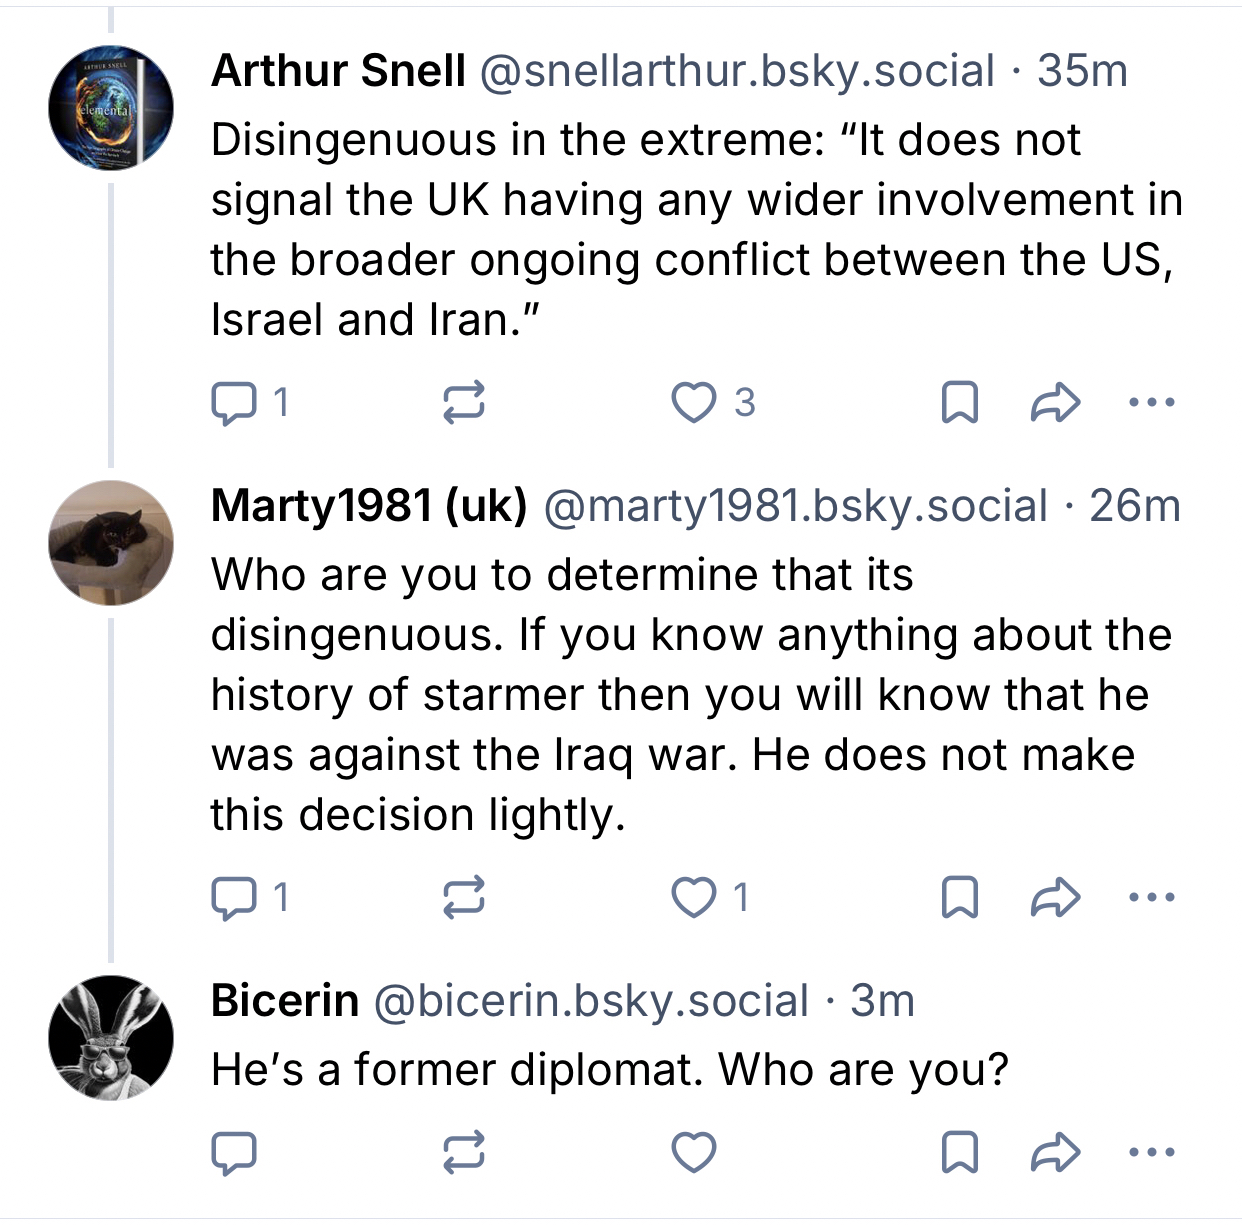The image size is (1242, 1225).
Task: Like Marty1981's post
Action: [693, 897]
